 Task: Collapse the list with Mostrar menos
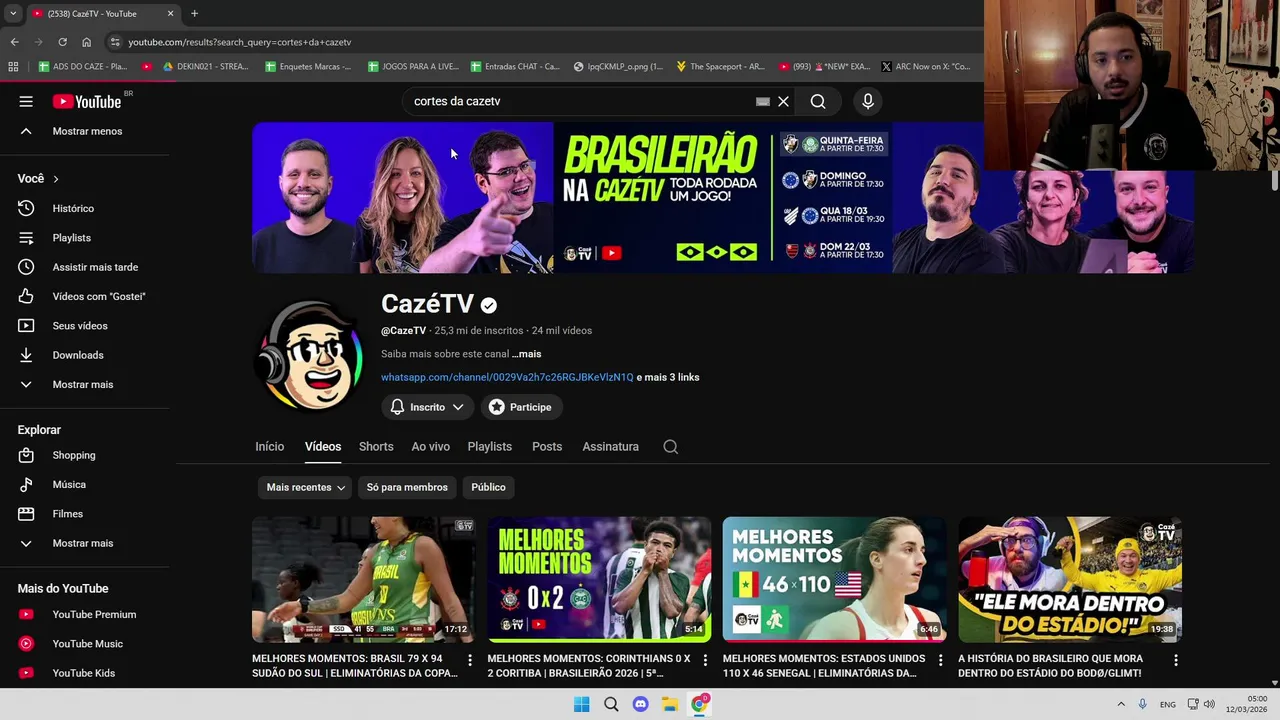[85, 131]
